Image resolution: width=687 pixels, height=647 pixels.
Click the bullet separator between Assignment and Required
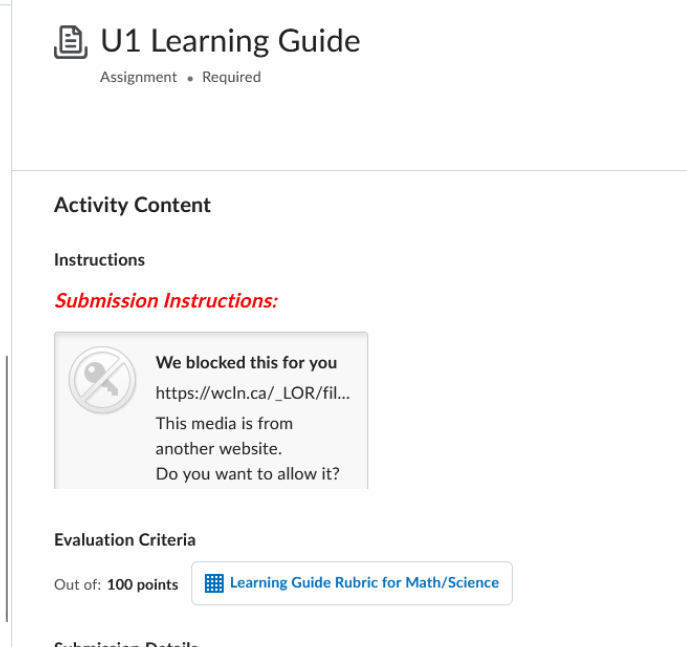tap(190, 78)
